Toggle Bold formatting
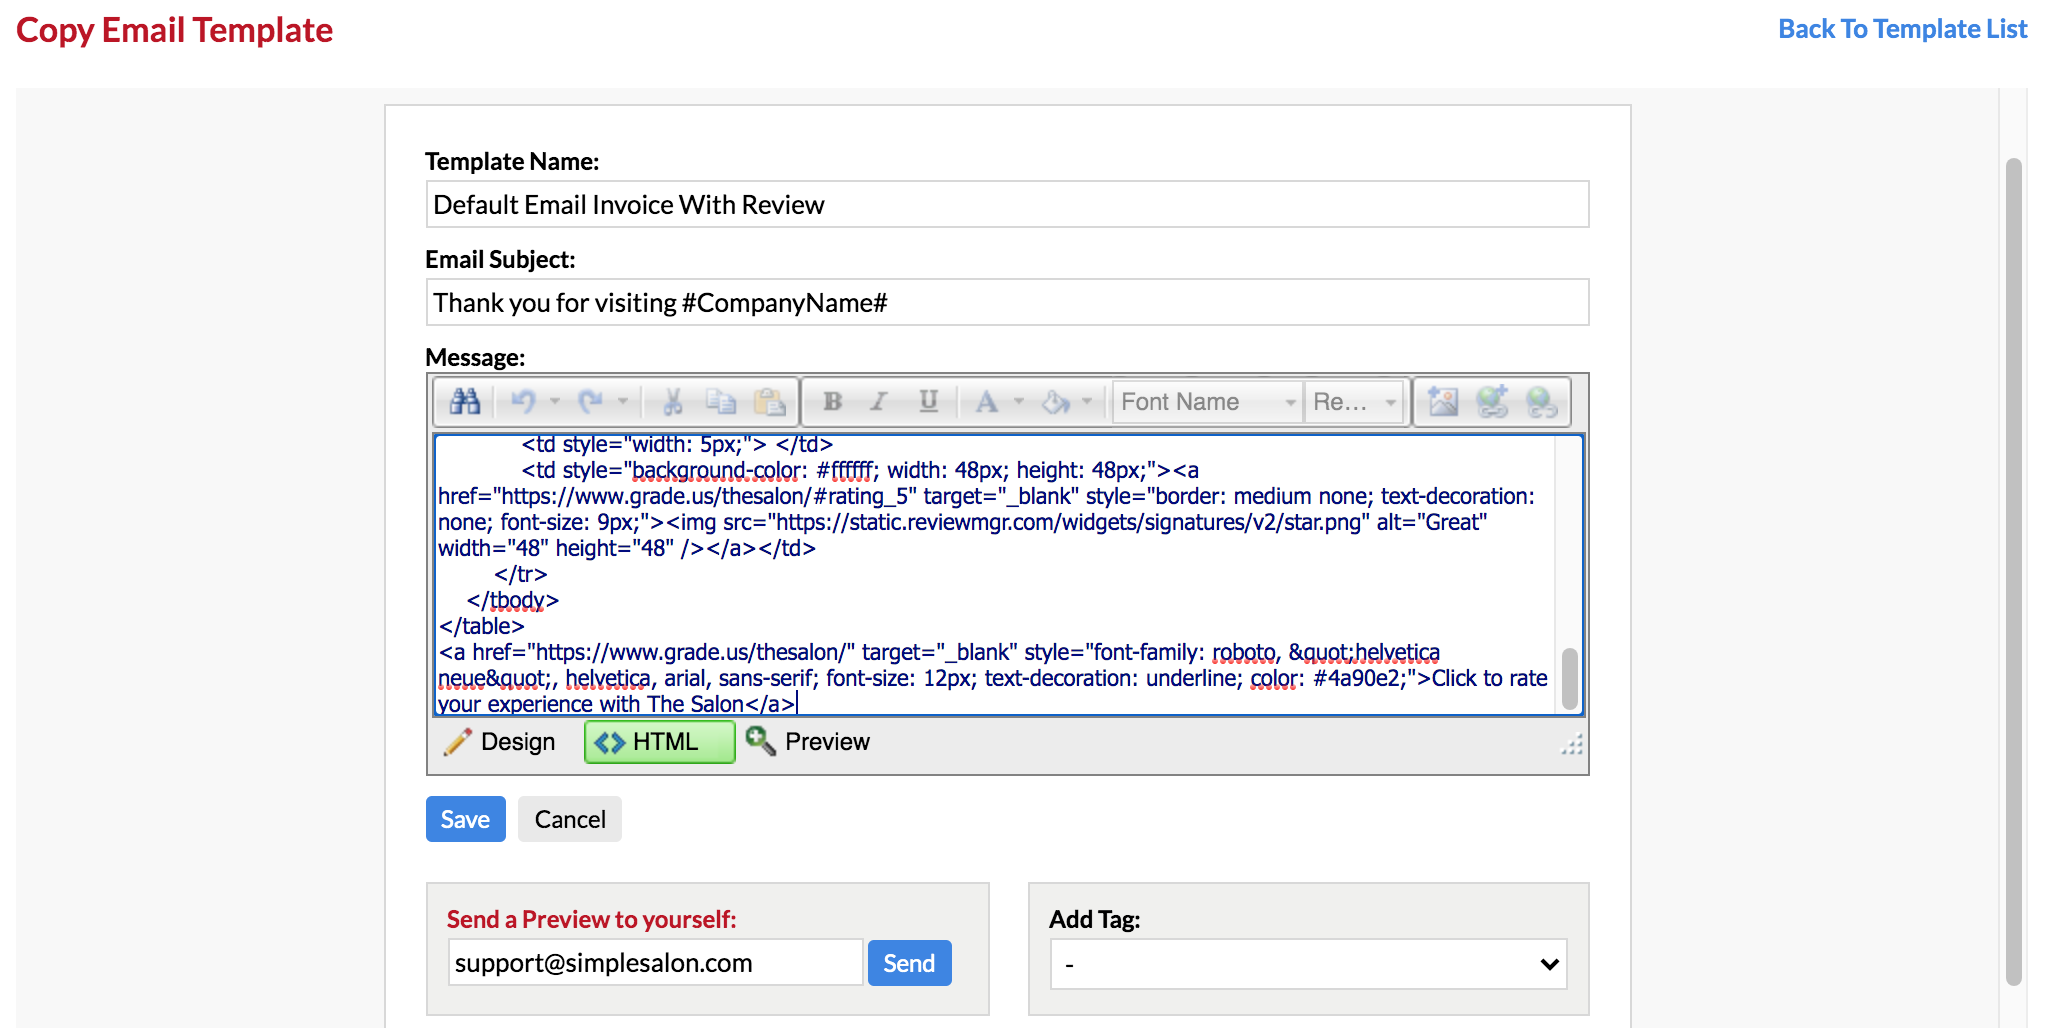 coord(832,402)
